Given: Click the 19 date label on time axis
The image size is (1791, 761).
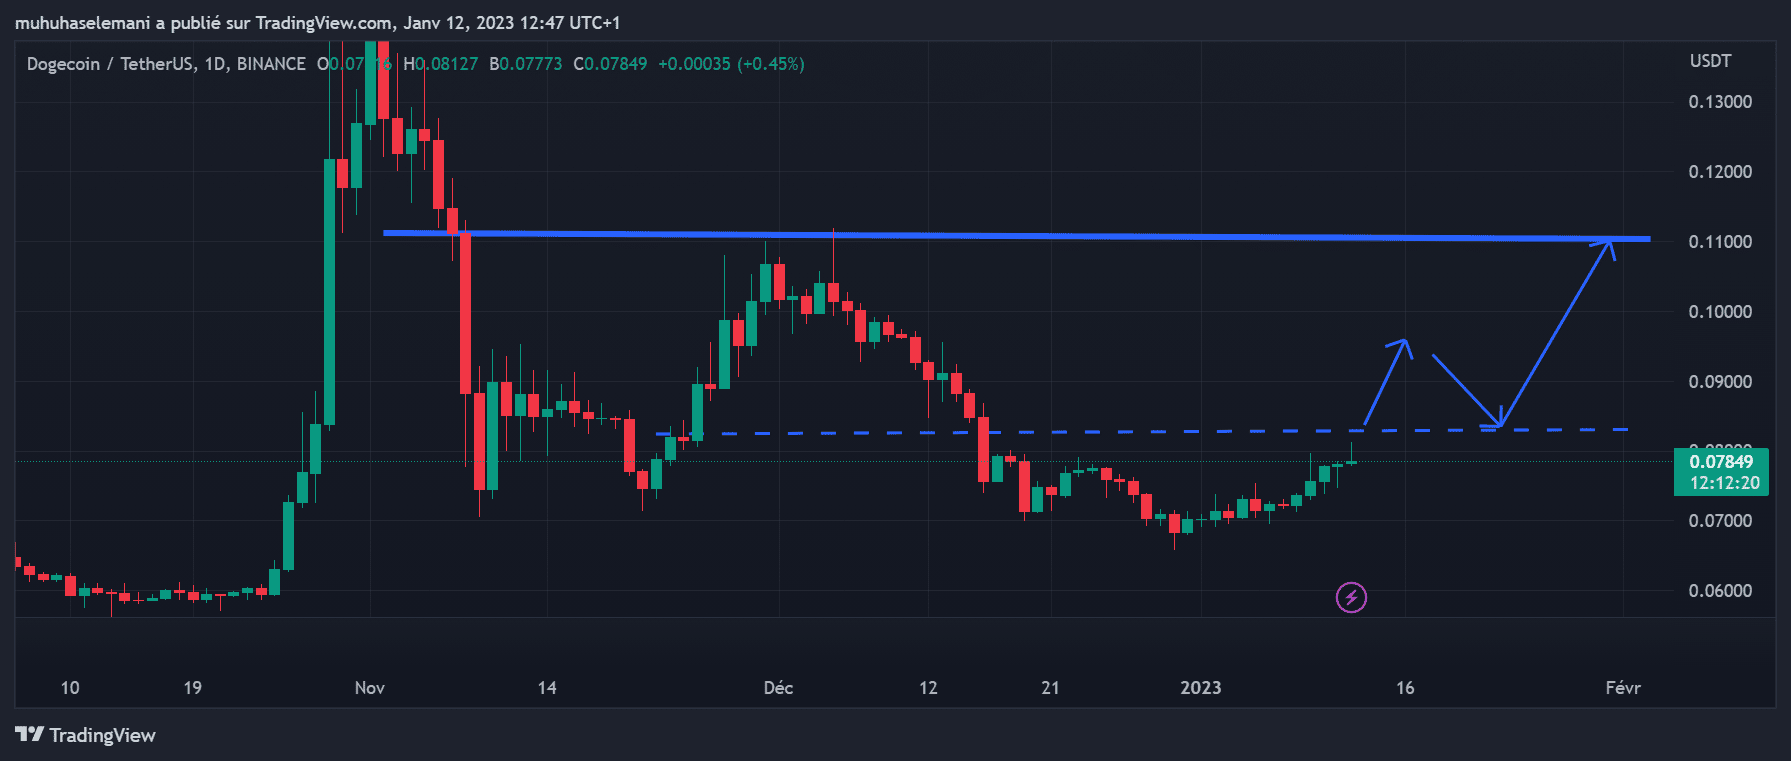Looking at the screenshot, I should tap(192, 688).
